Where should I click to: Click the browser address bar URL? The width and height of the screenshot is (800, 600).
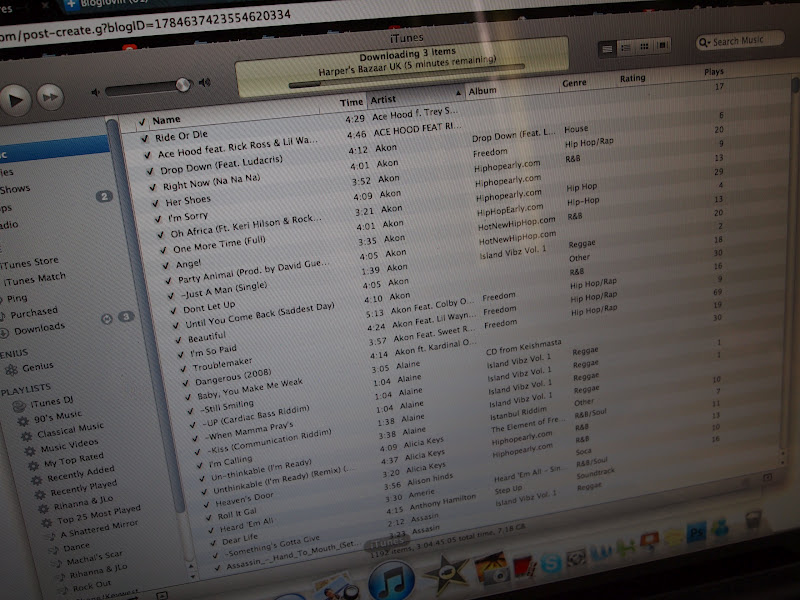tap(145, 27)
